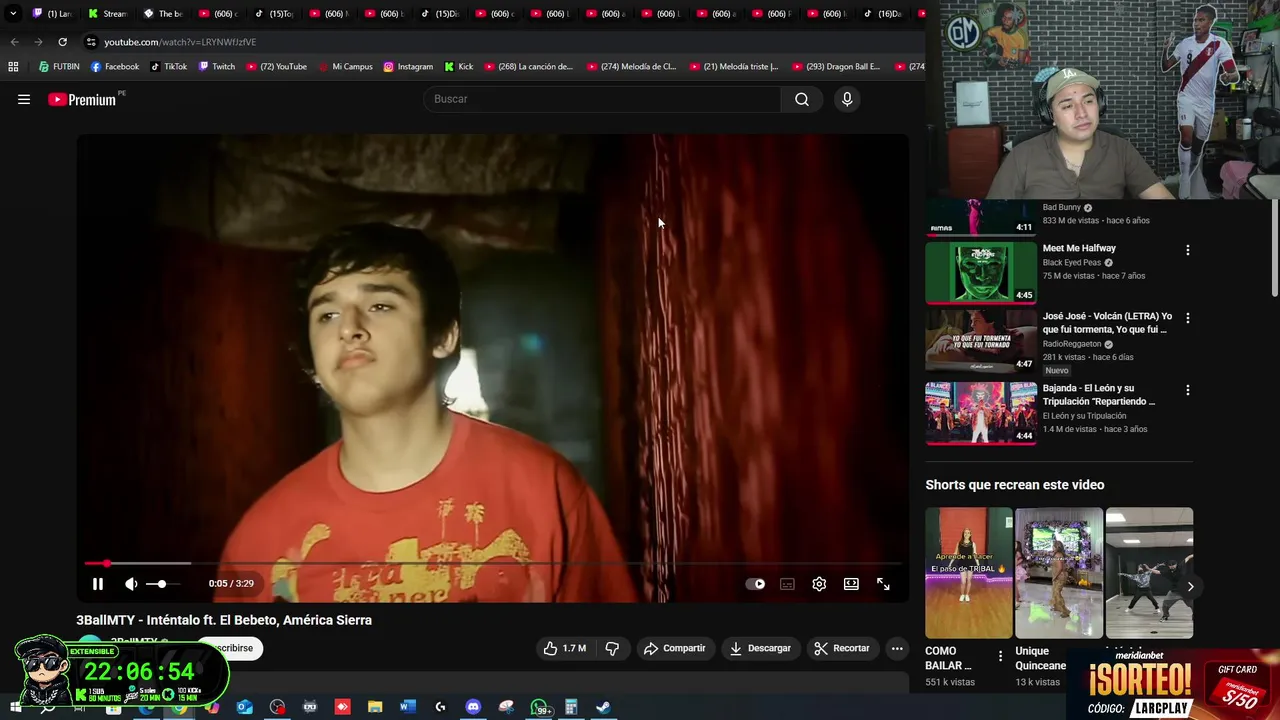Adjust the volume slider
Screen dimensions: 1280x720
[163, 584]
